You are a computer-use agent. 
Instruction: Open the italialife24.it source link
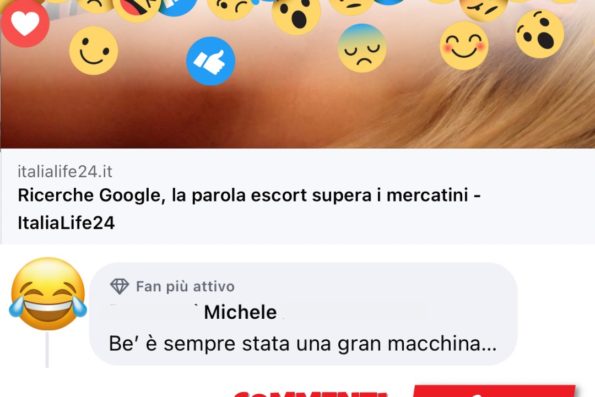click(x=65, y=172)
